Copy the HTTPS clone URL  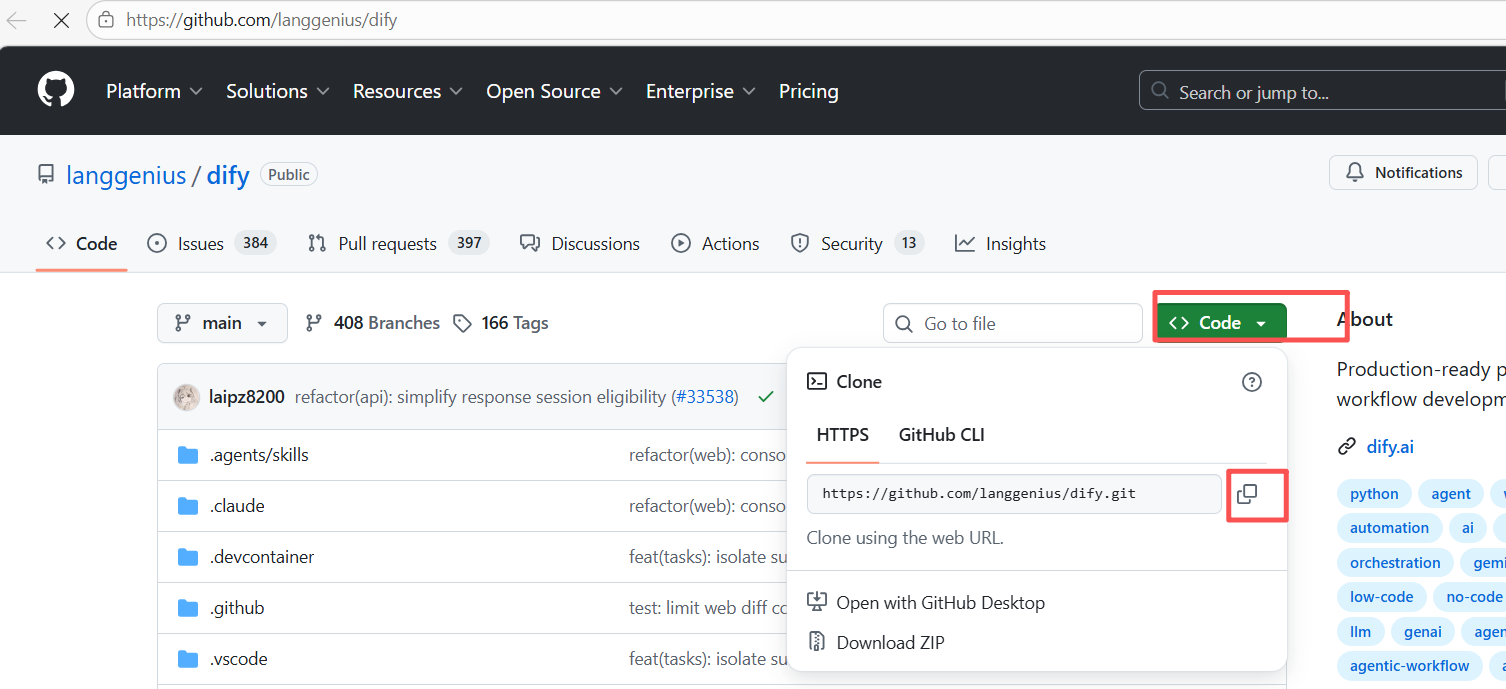(x=1247, y=494)
